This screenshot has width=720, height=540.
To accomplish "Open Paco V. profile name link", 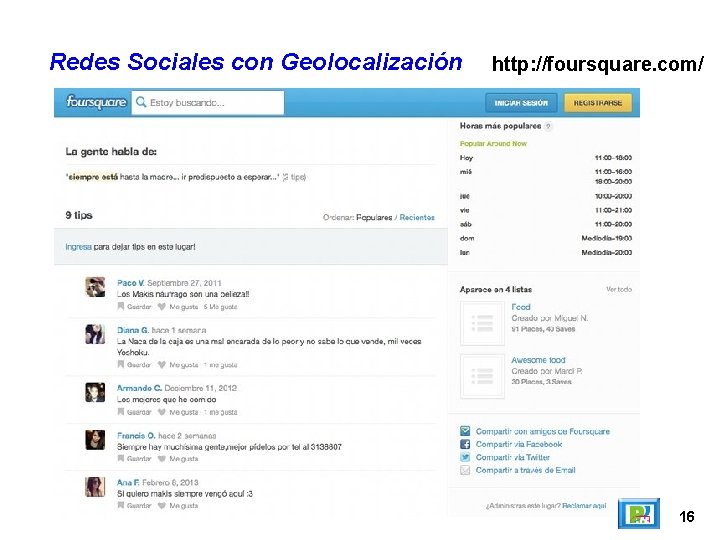I will tap(130, 283).
